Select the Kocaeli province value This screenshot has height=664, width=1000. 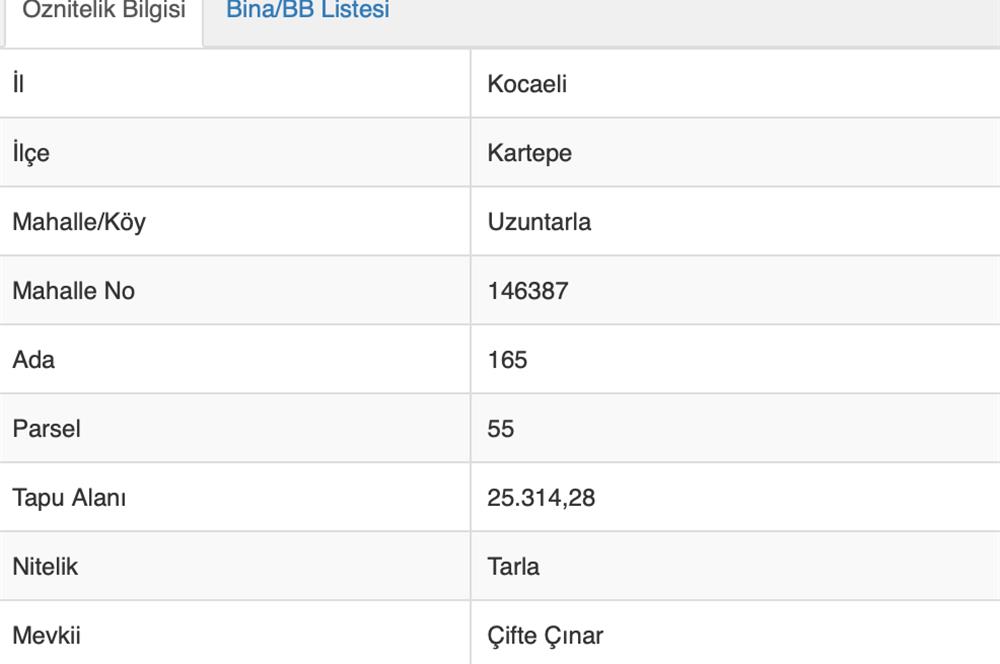[x=527, y=84]
